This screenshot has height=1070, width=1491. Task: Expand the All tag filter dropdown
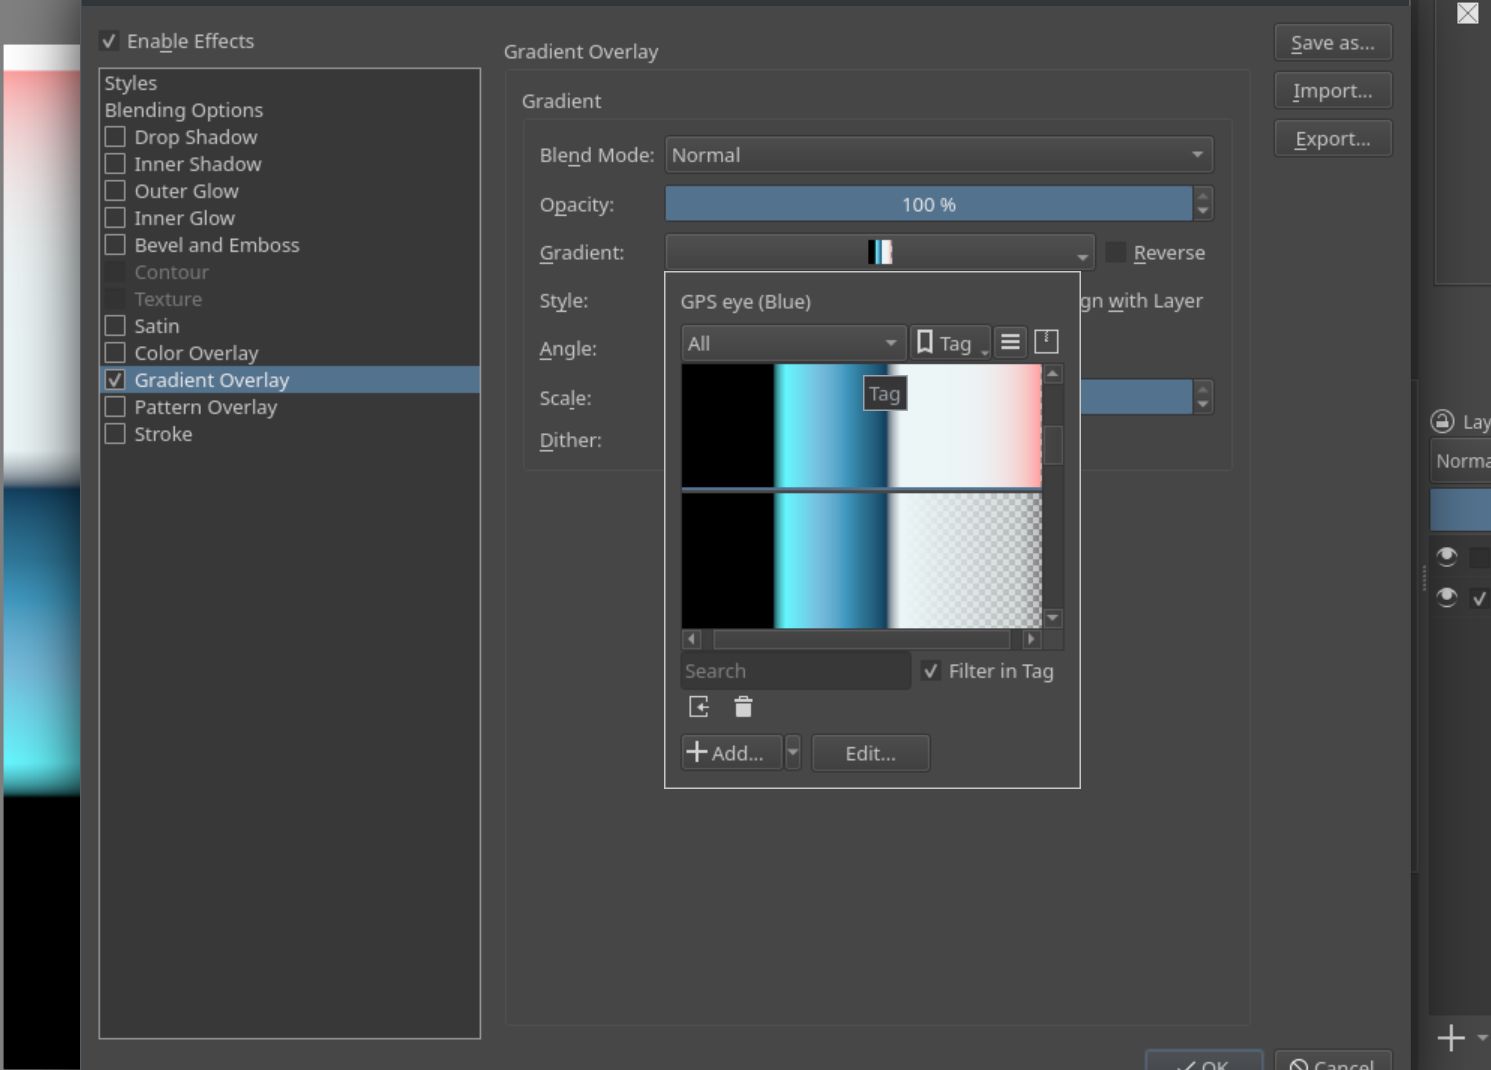pos(793,343)
